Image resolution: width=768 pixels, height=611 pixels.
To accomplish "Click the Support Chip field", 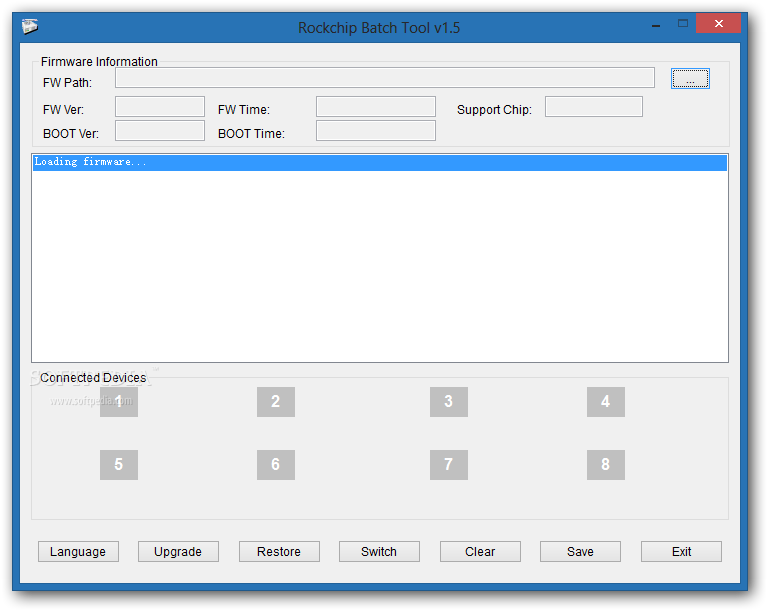I will (594, 106).
